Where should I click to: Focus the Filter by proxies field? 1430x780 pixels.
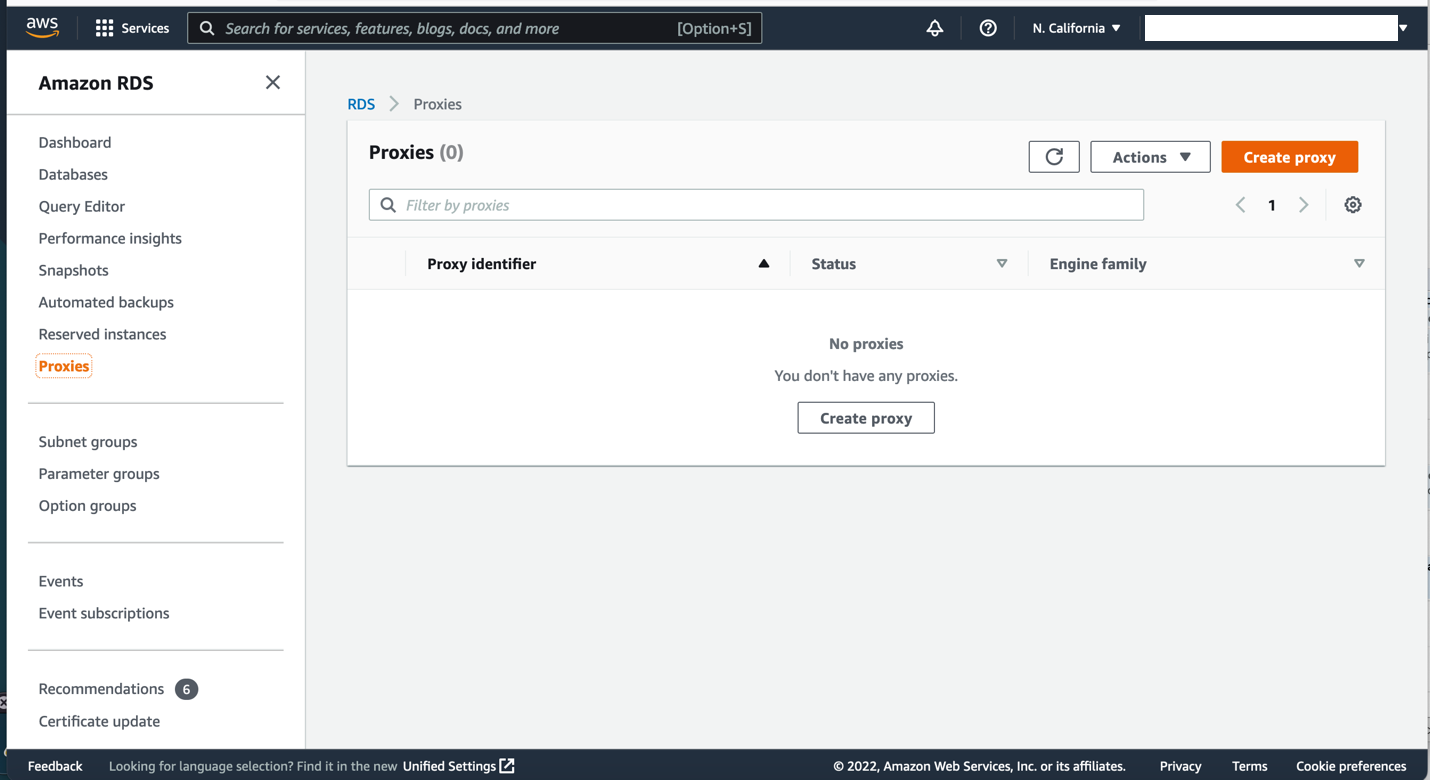tap(756, 205)
